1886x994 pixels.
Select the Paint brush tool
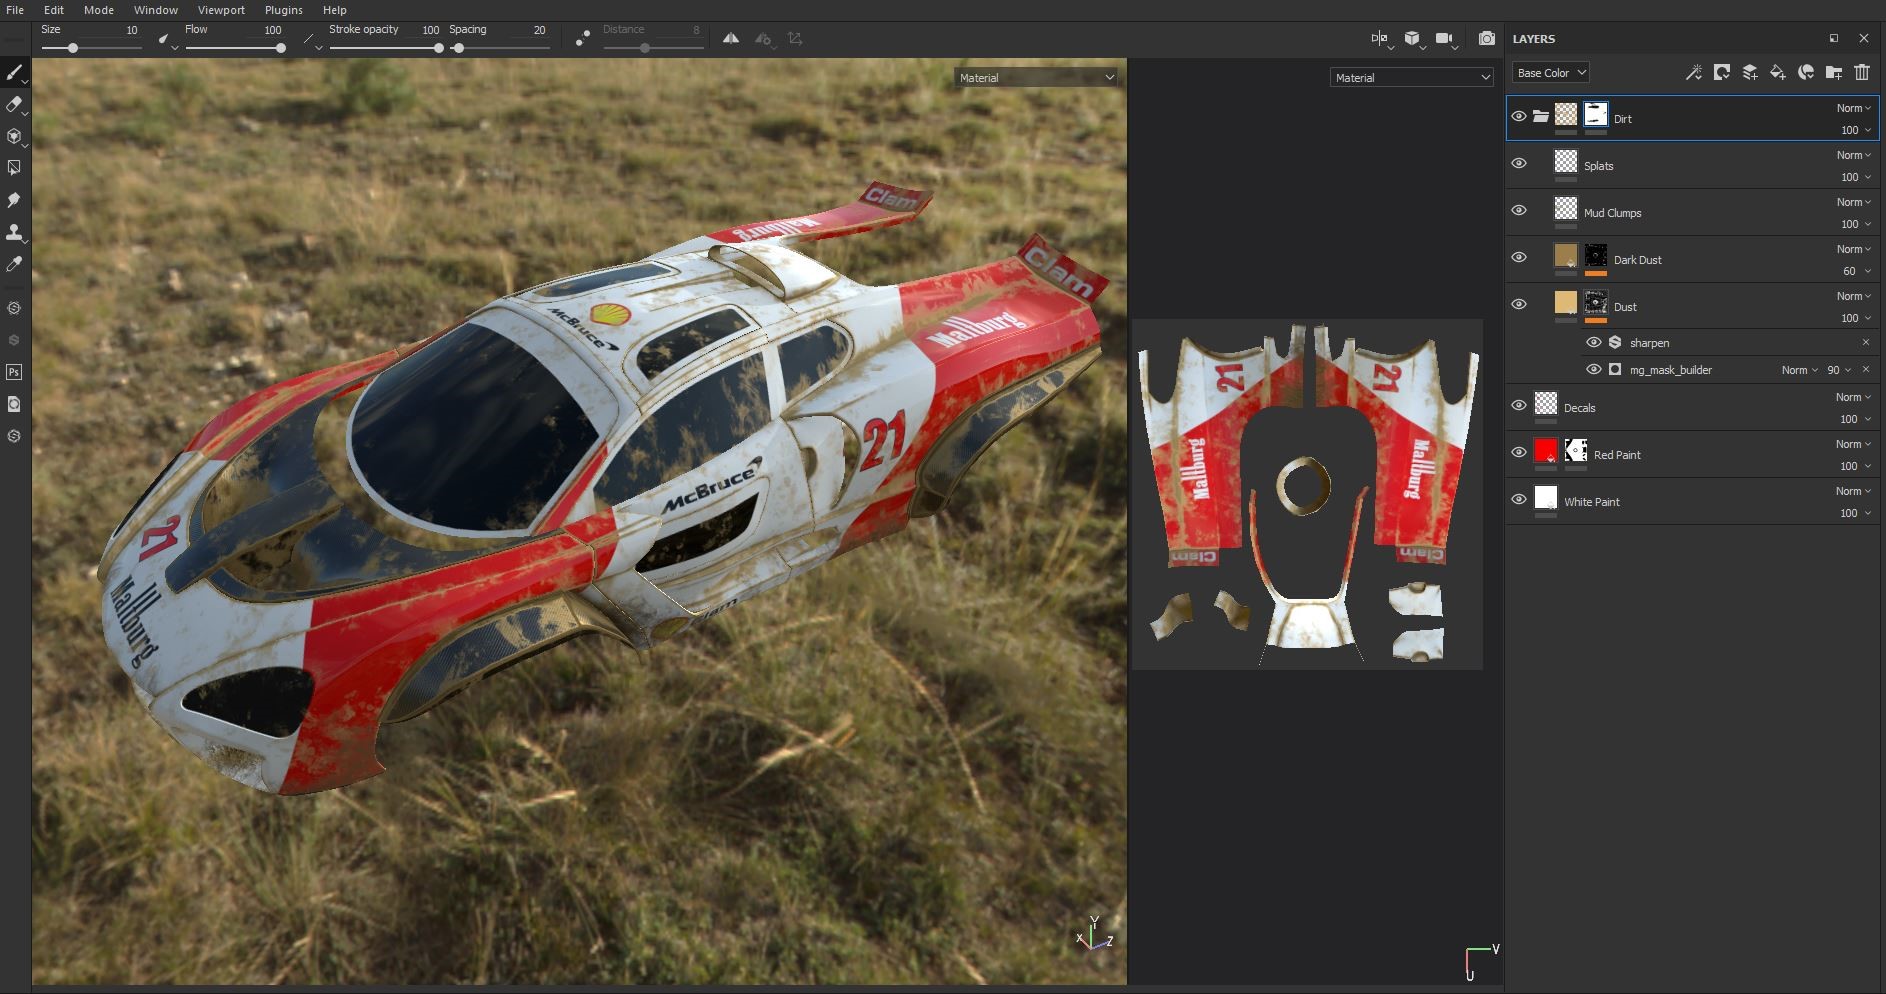(14, 73)
